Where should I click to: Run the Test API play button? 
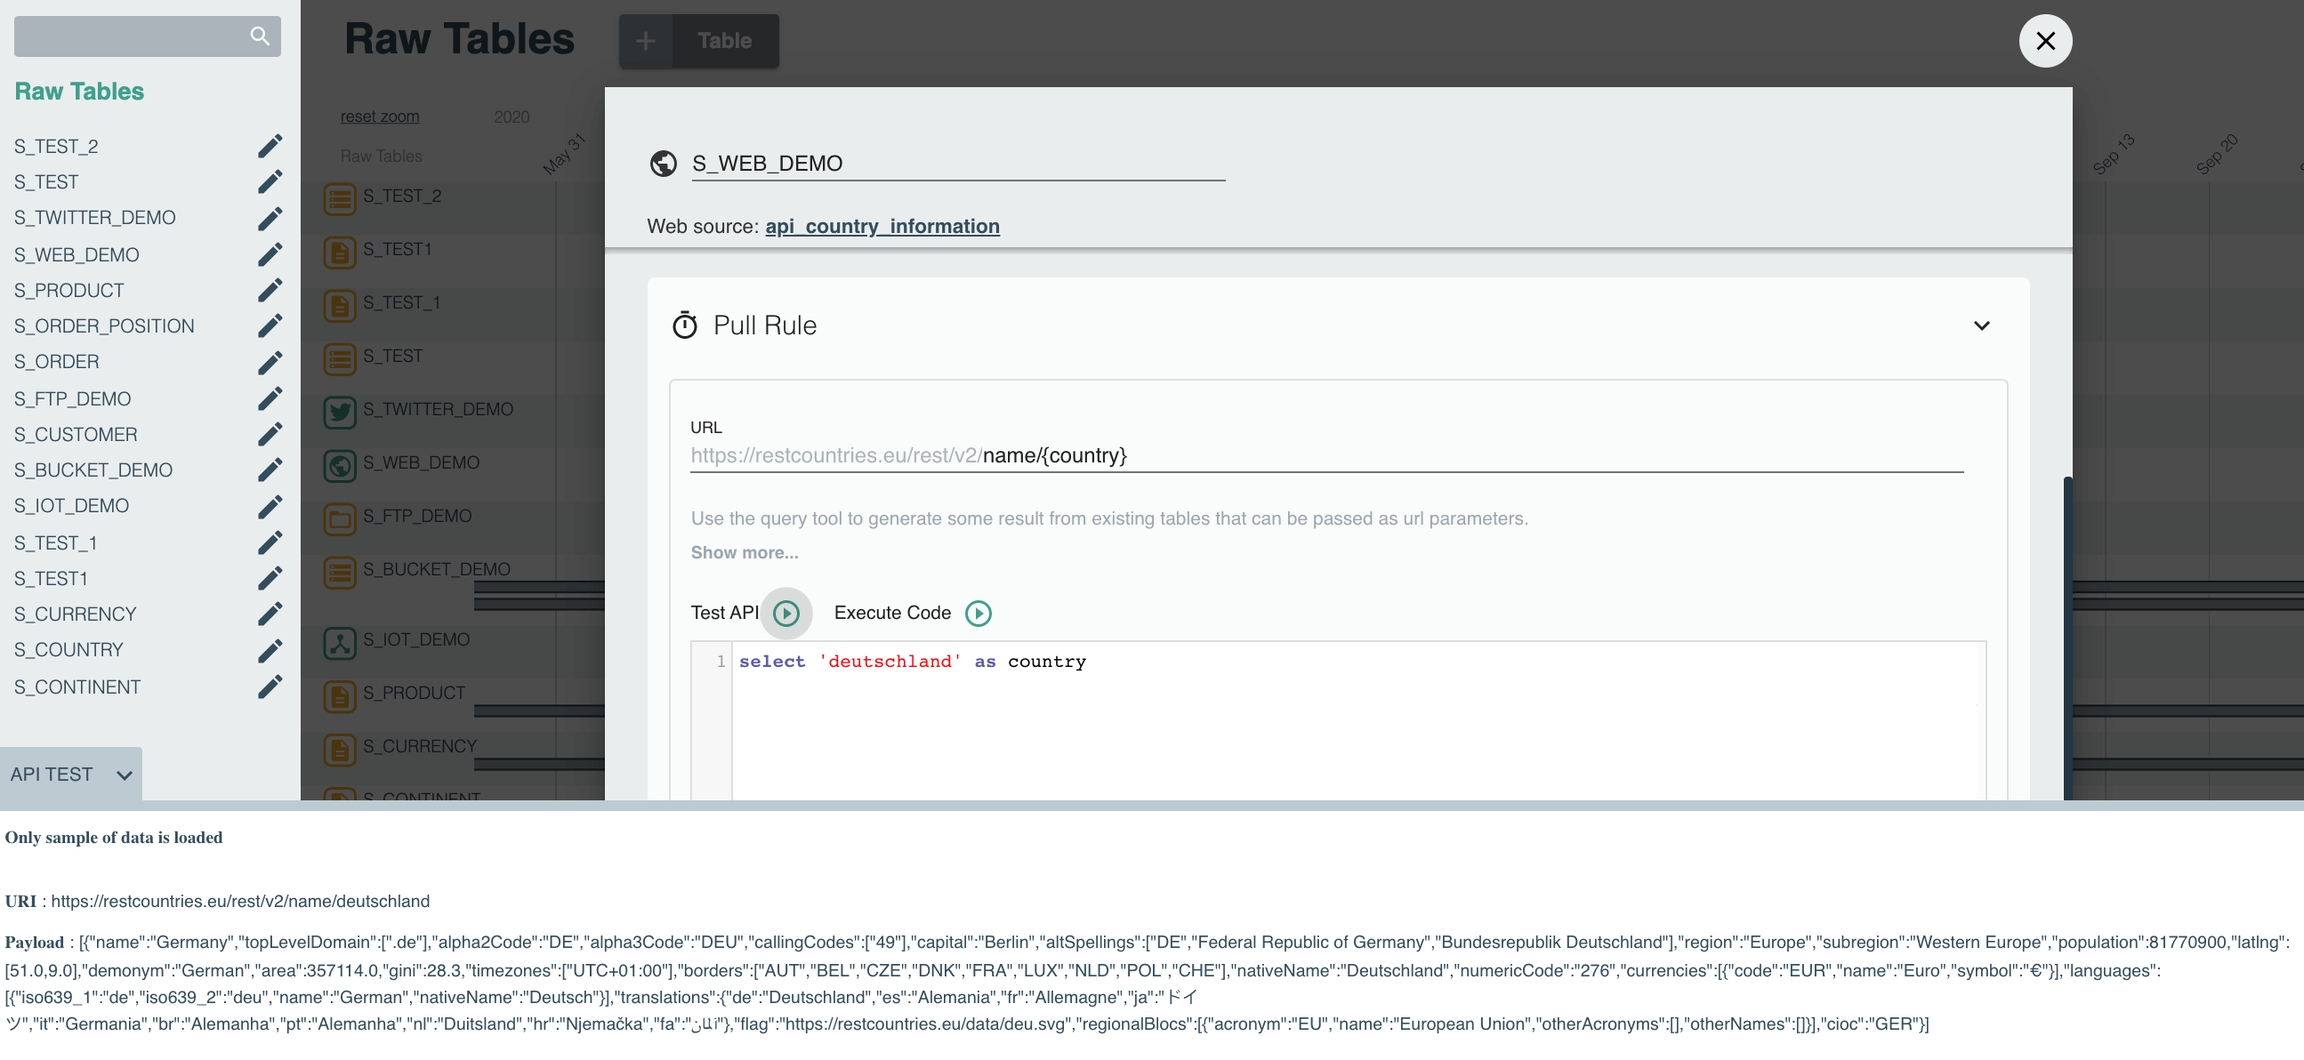[x=786, y=613]
